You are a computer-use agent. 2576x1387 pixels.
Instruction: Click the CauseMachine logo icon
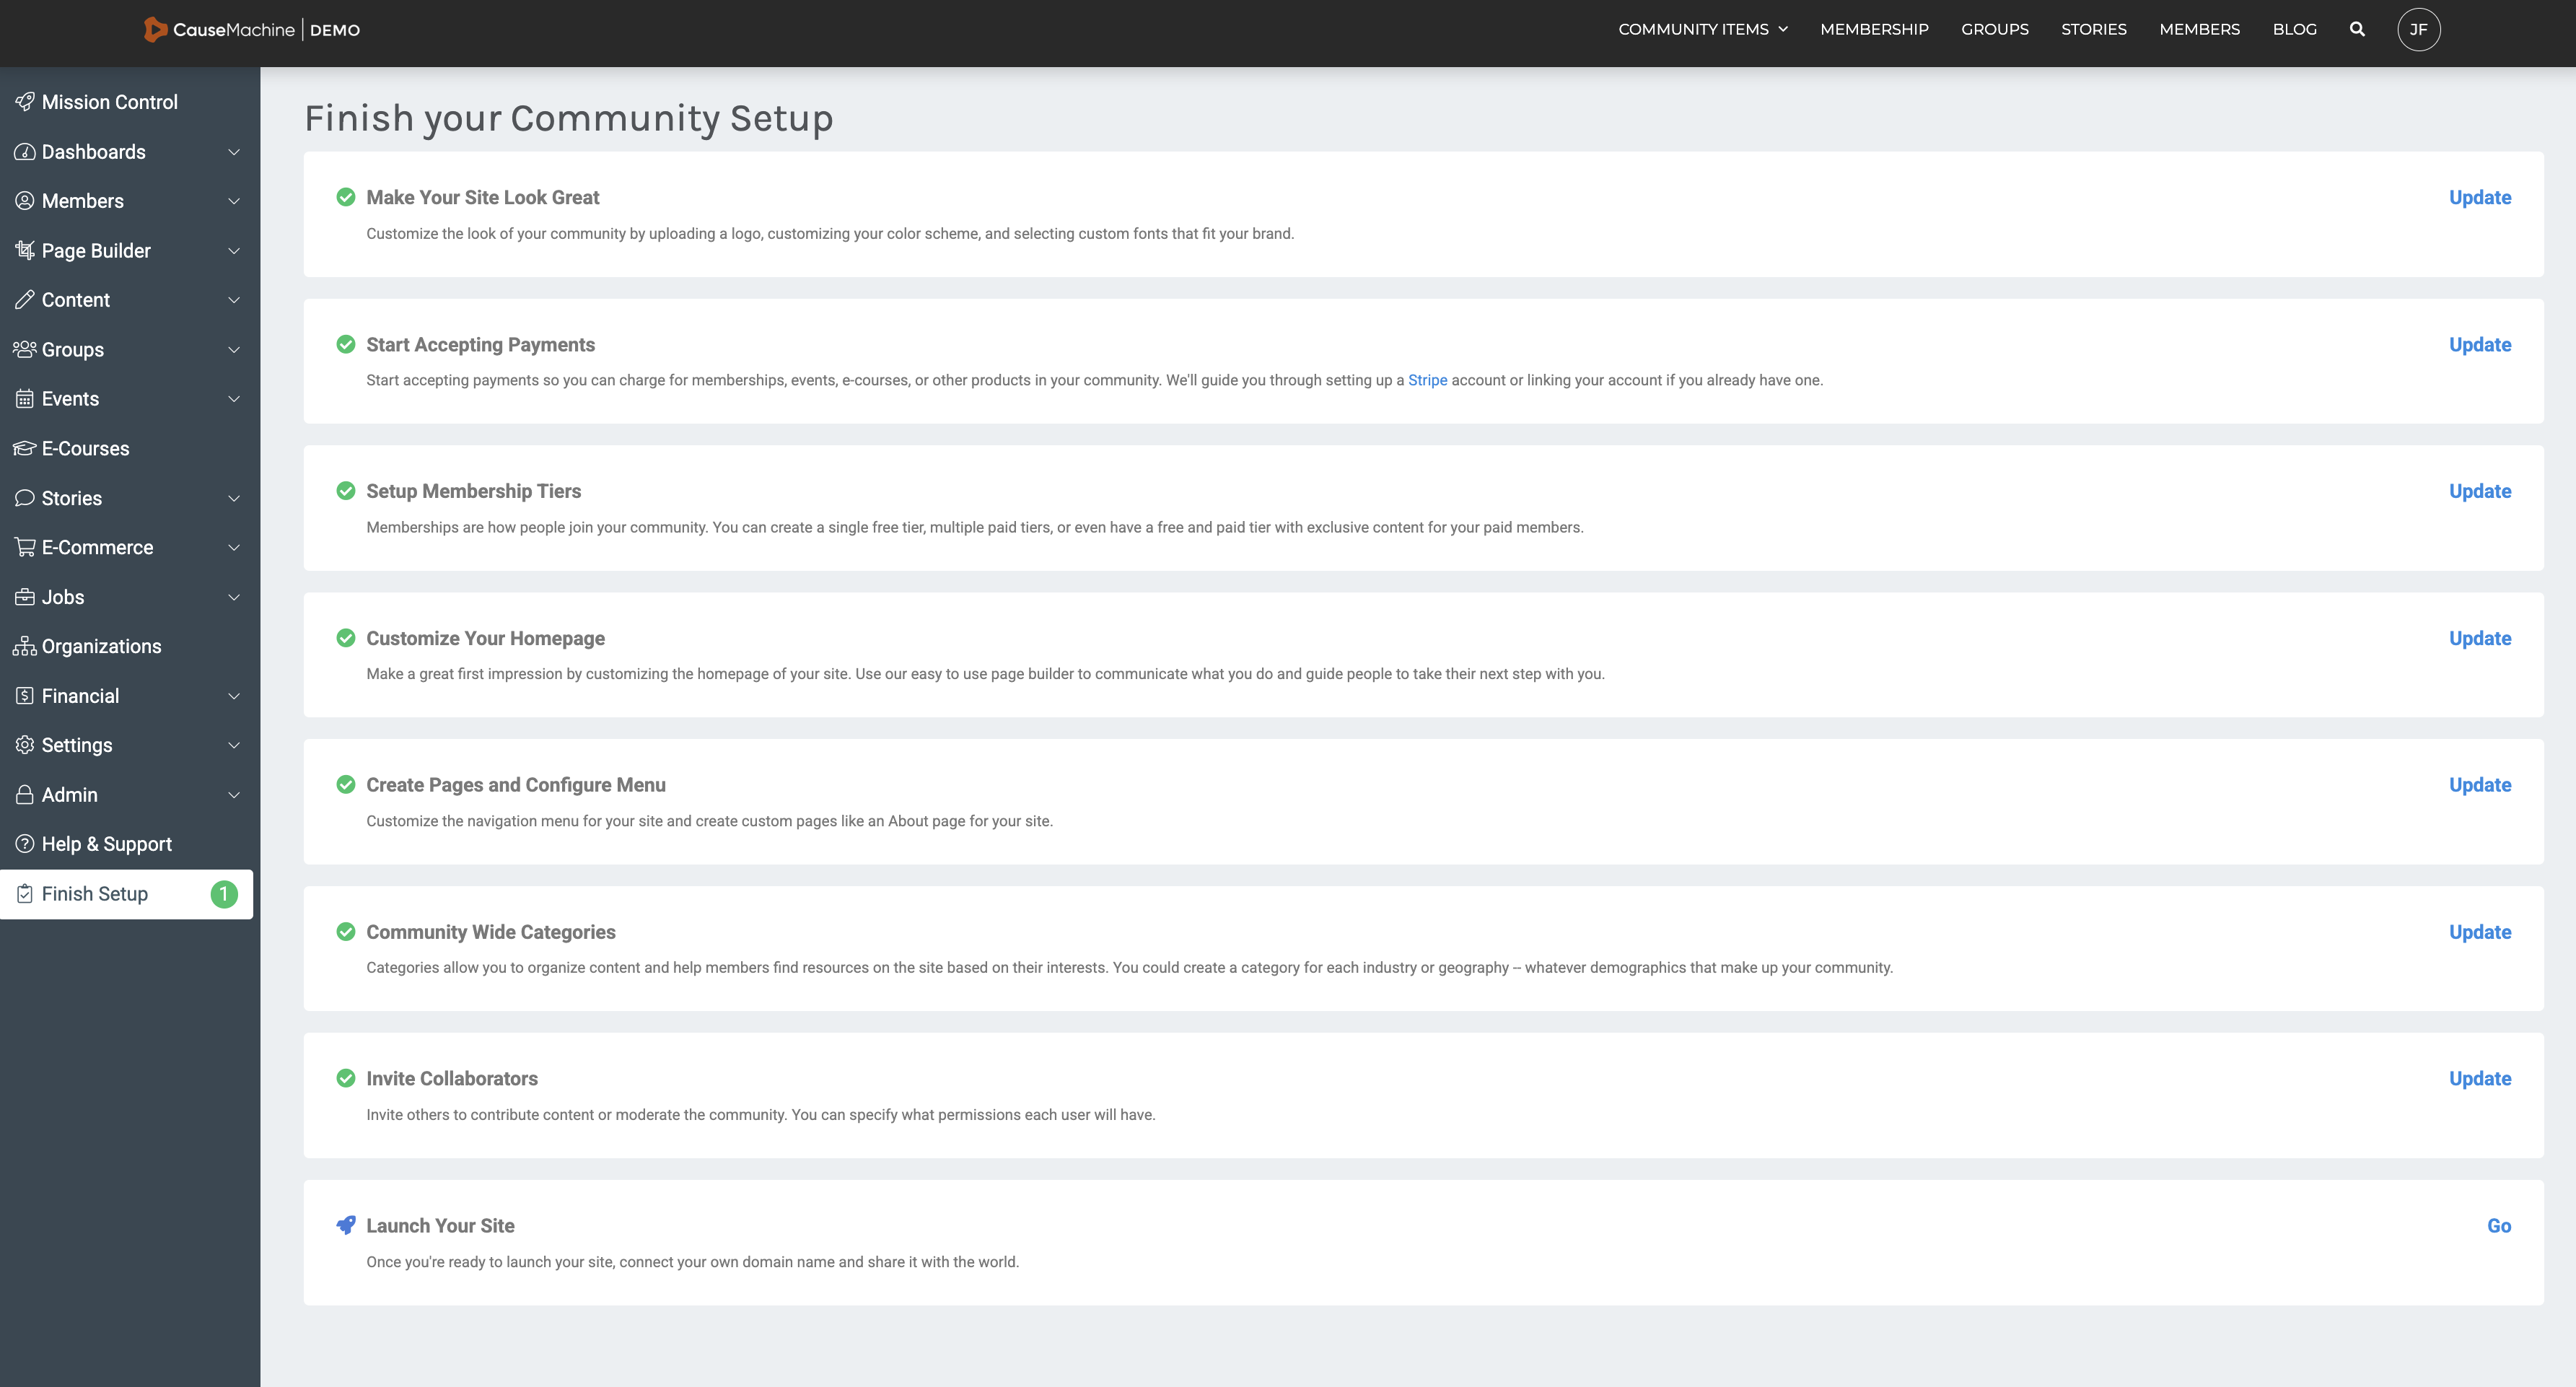tap(155, 29)
